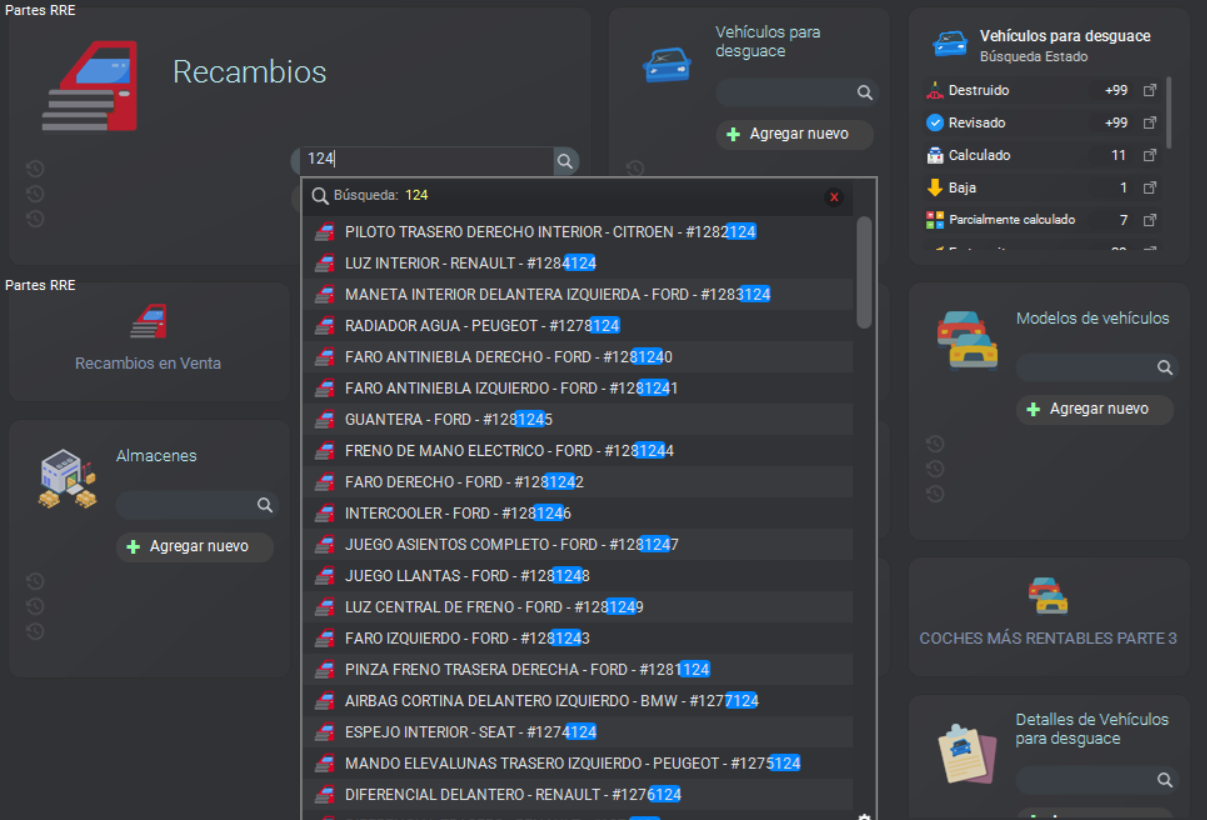Open COCHES MÁS RENTABLES PARTE 3 tile
The width and height of the screenshot is (1207, 820).
pos(1048,612)
